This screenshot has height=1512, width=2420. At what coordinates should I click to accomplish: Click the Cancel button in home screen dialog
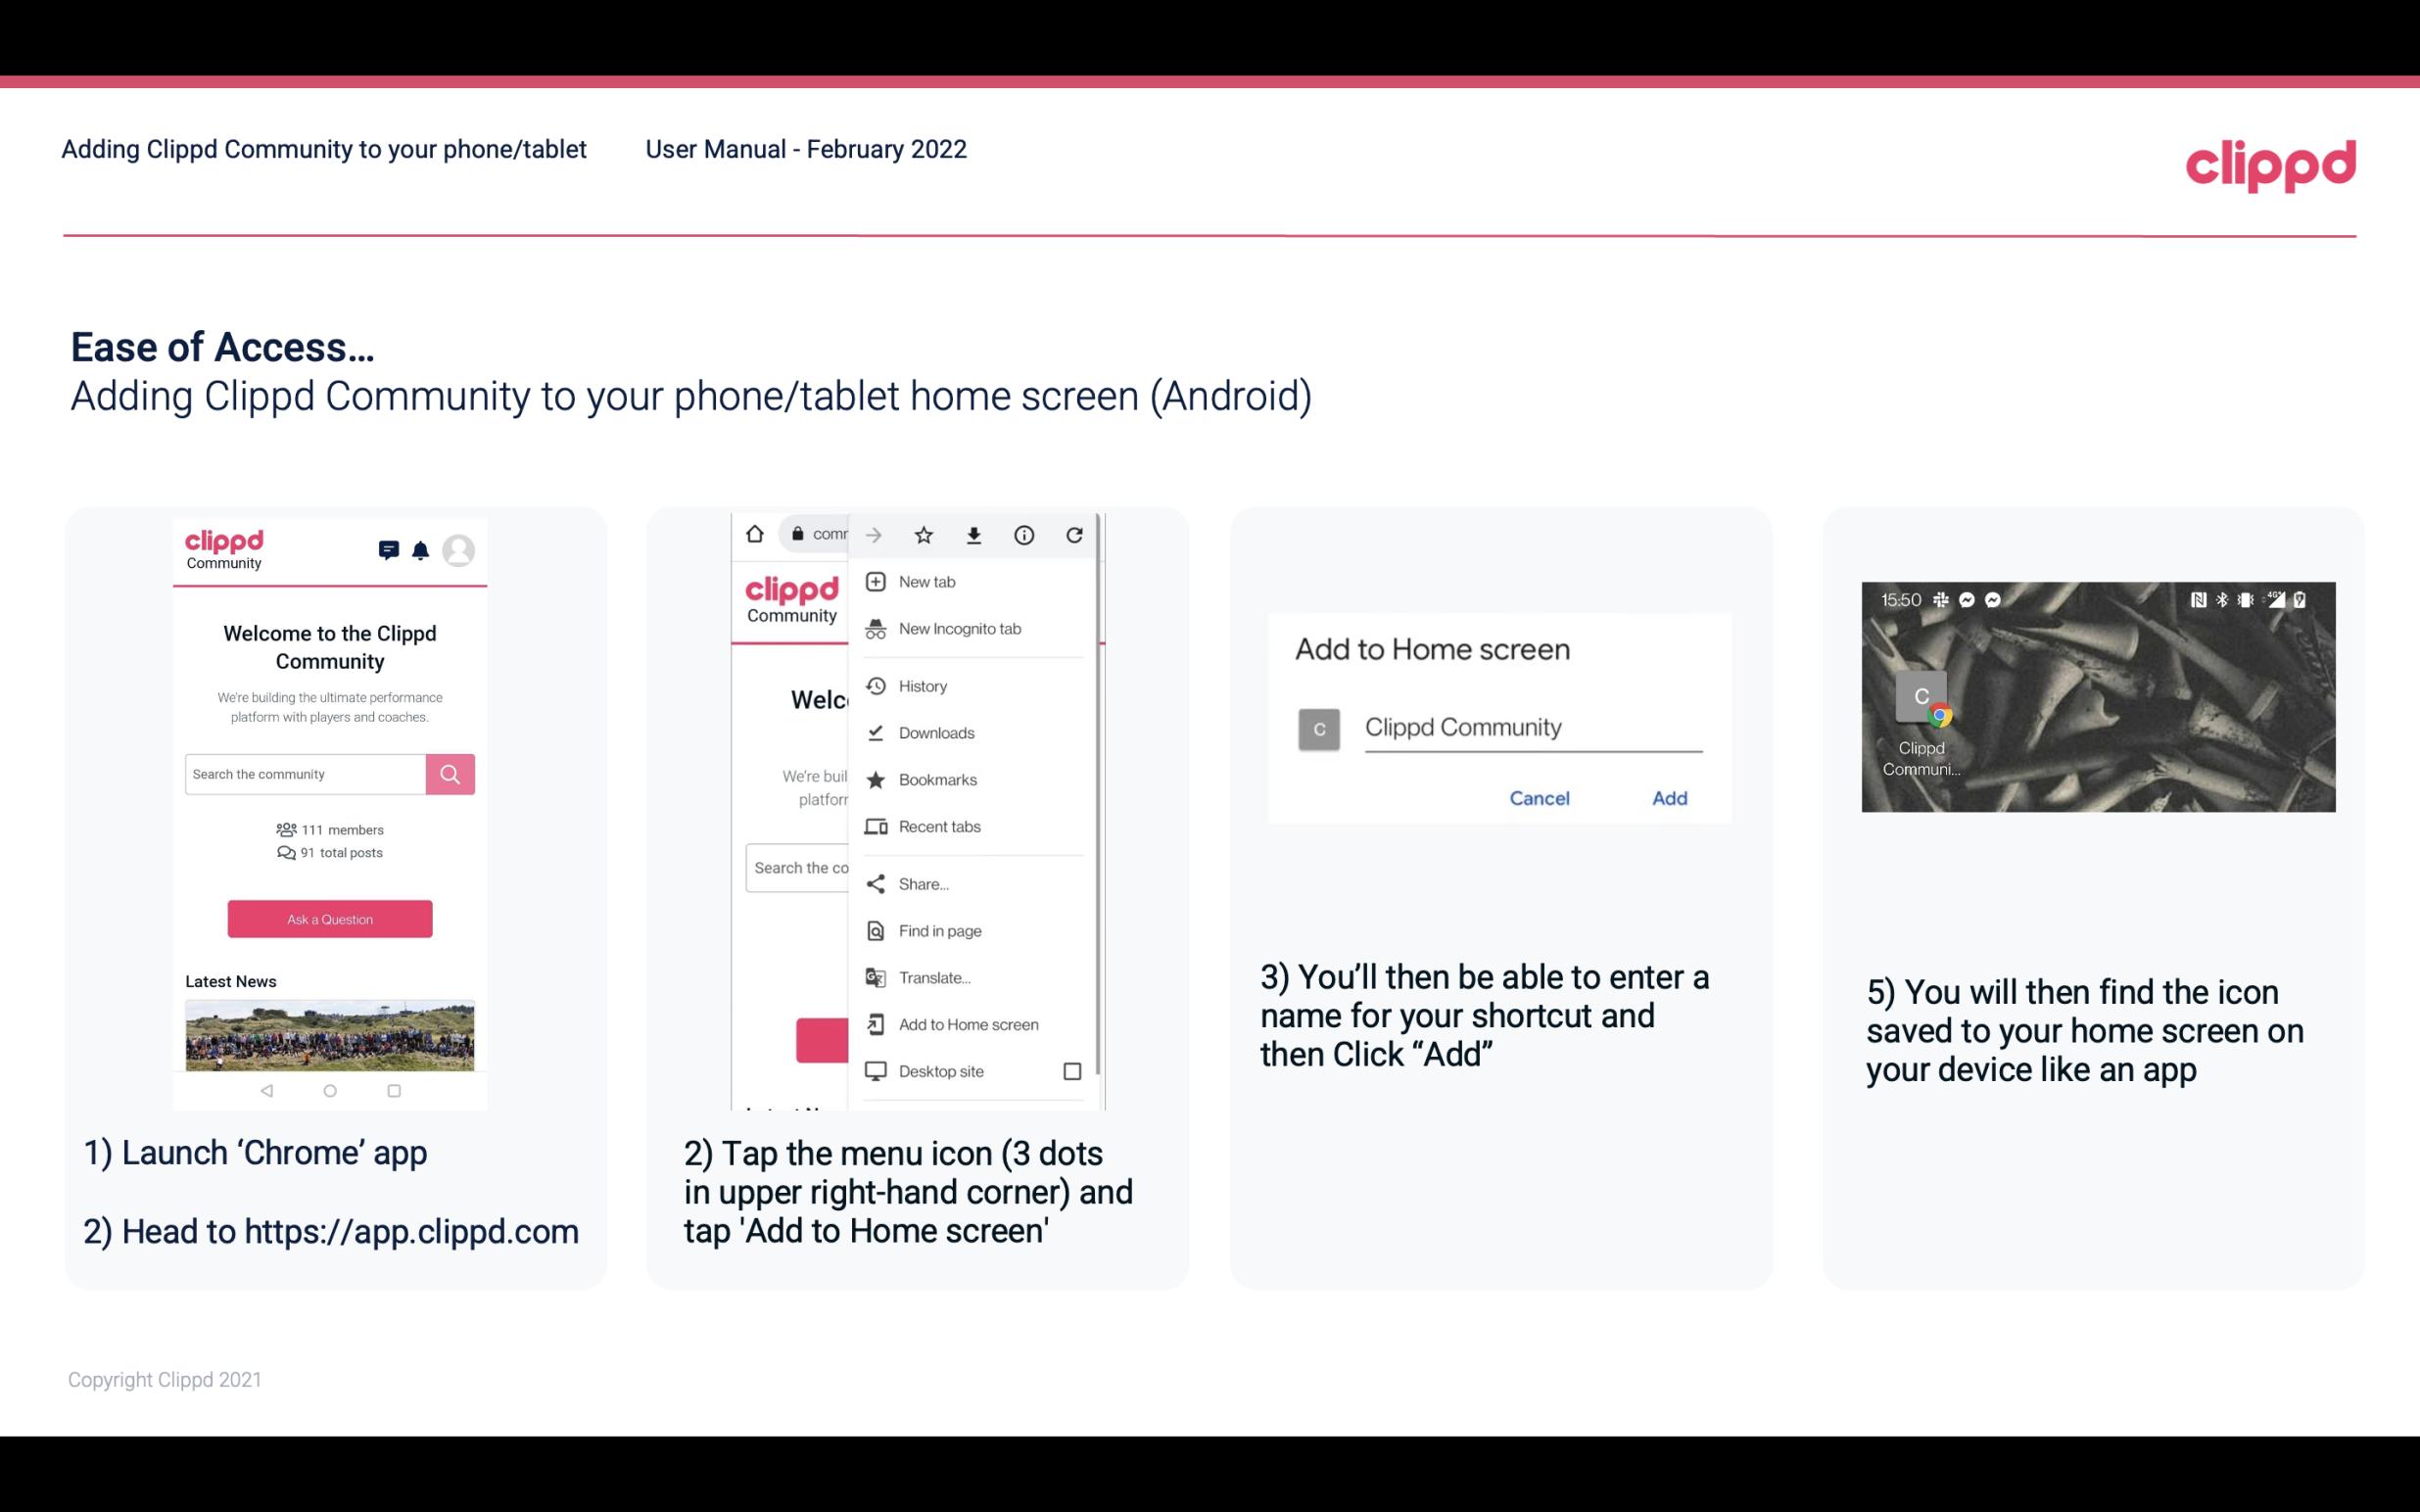point(1539,796)
